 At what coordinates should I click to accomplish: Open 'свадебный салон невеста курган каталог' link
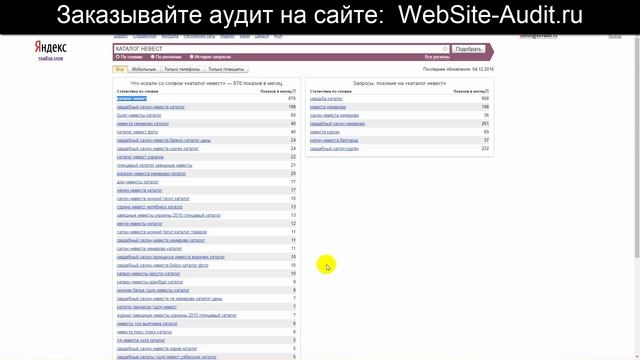point(158,149)
